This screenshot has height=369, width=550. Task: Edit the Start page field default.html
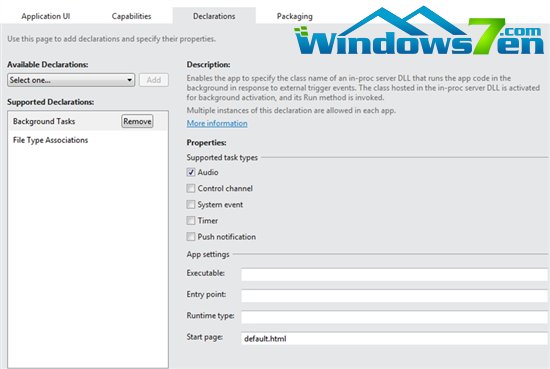point(394,338)
